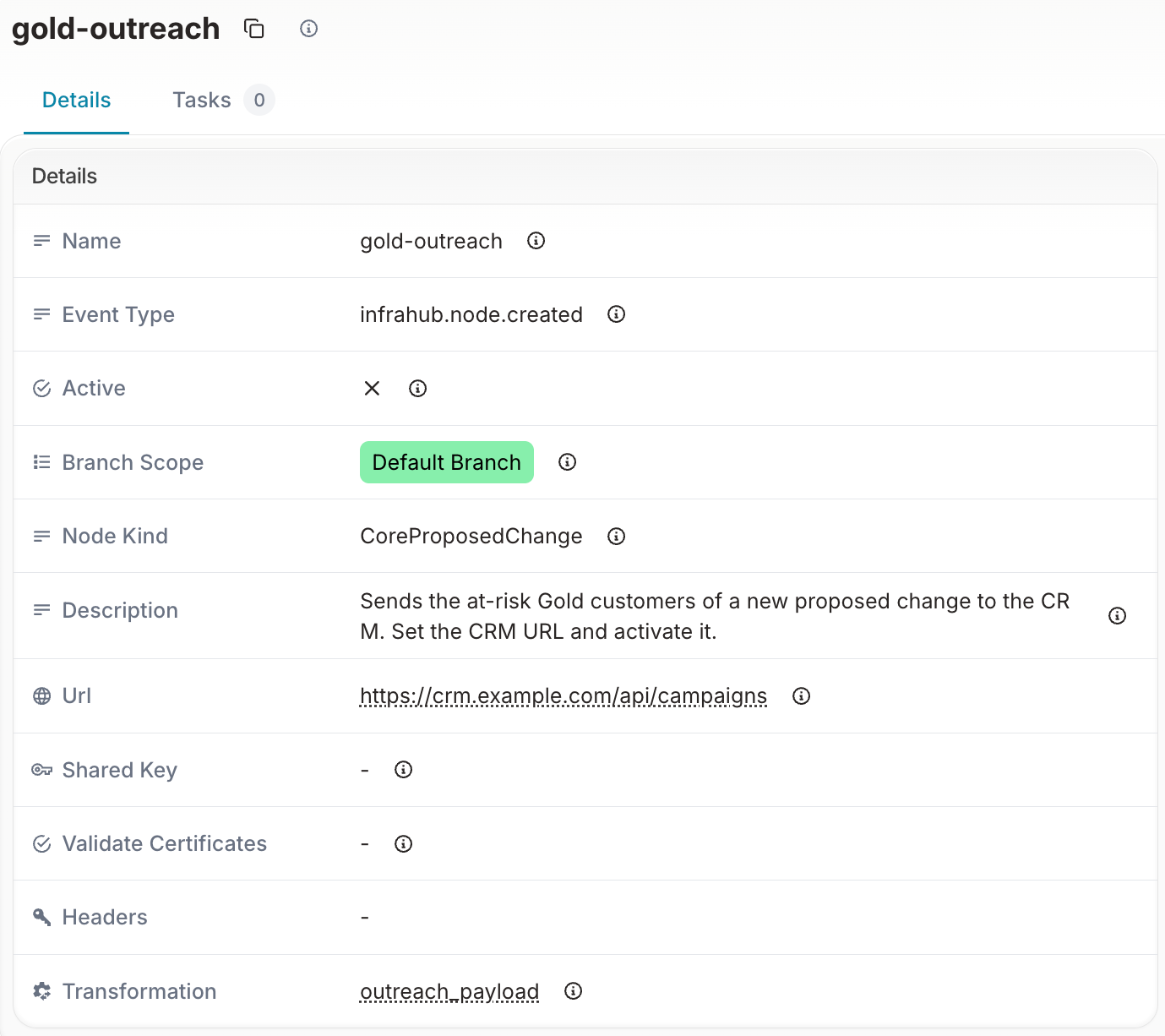Click the Description text about Gold customers
1165x1036 pixels.
[715, 616]
